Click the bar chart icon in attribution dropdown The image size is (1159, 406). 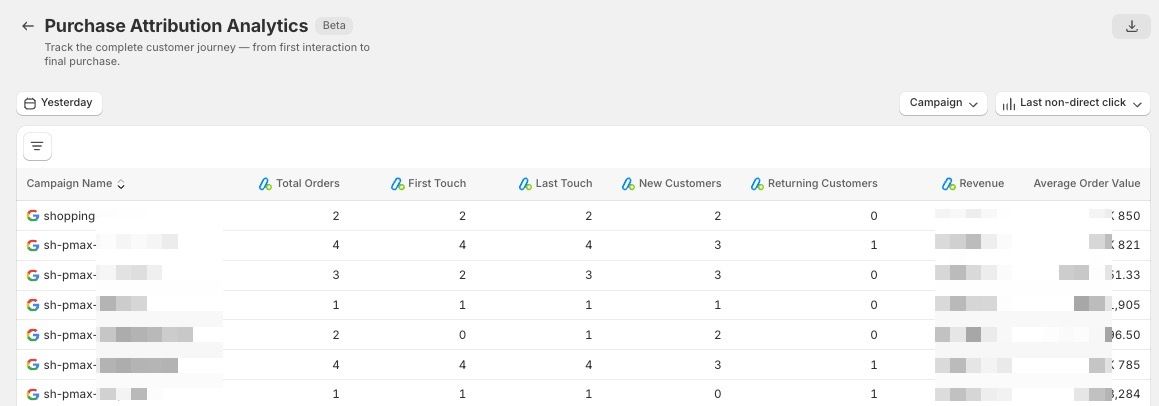(1009, 104)
